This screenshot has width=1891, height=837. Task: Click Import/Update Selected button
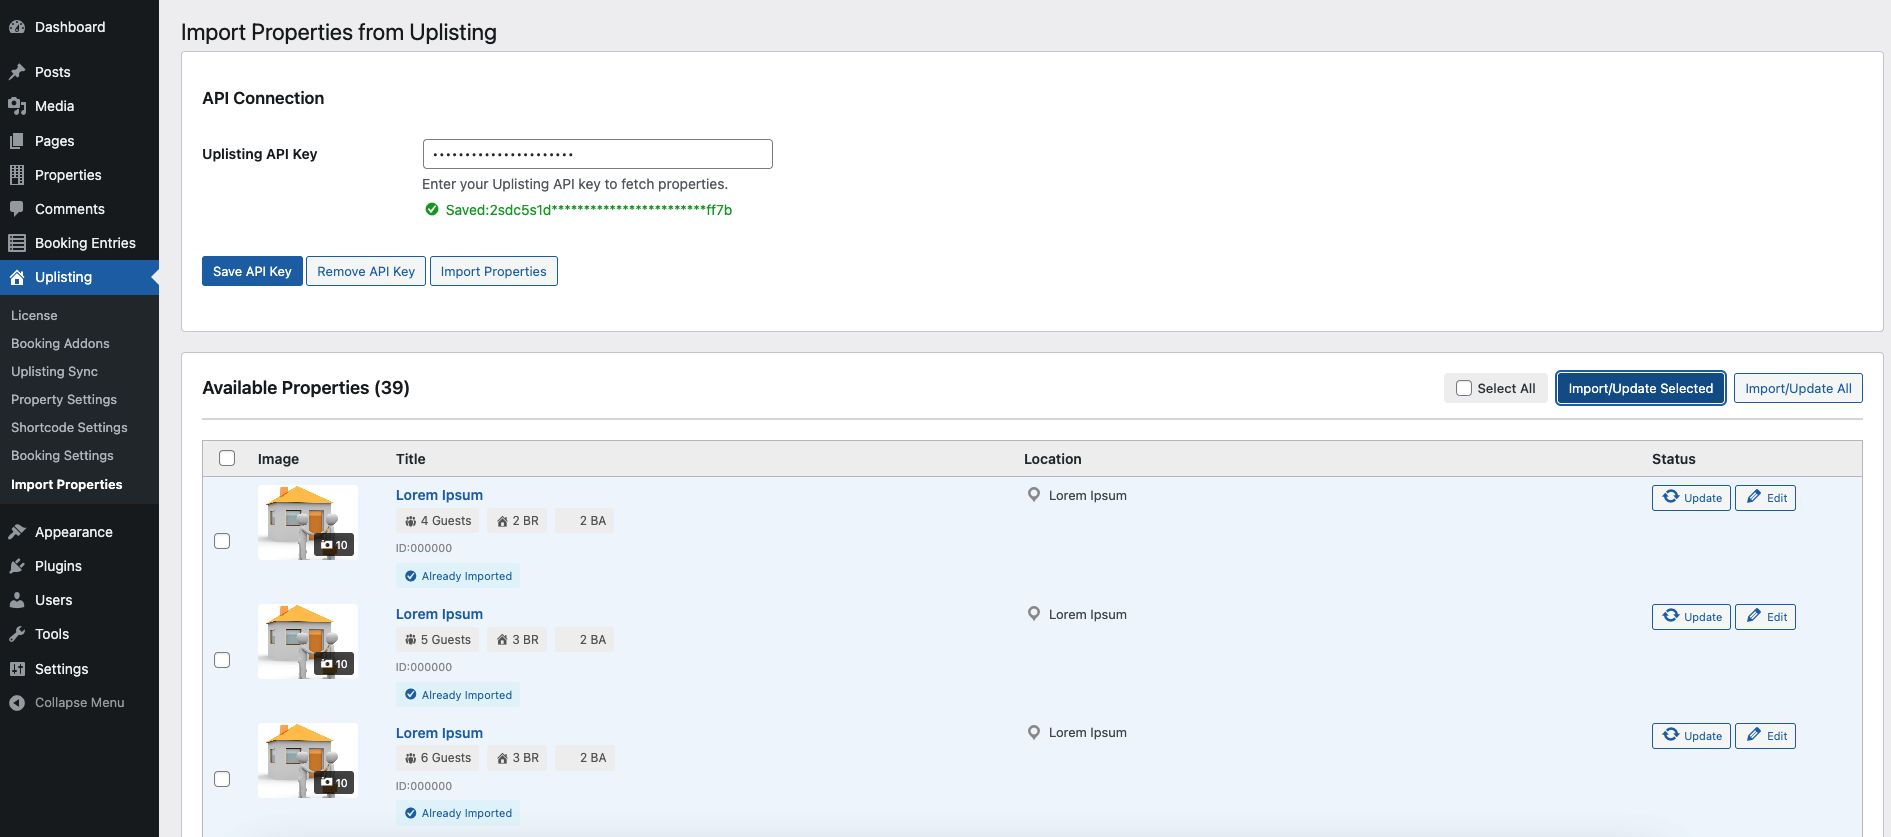(1641, 388)
